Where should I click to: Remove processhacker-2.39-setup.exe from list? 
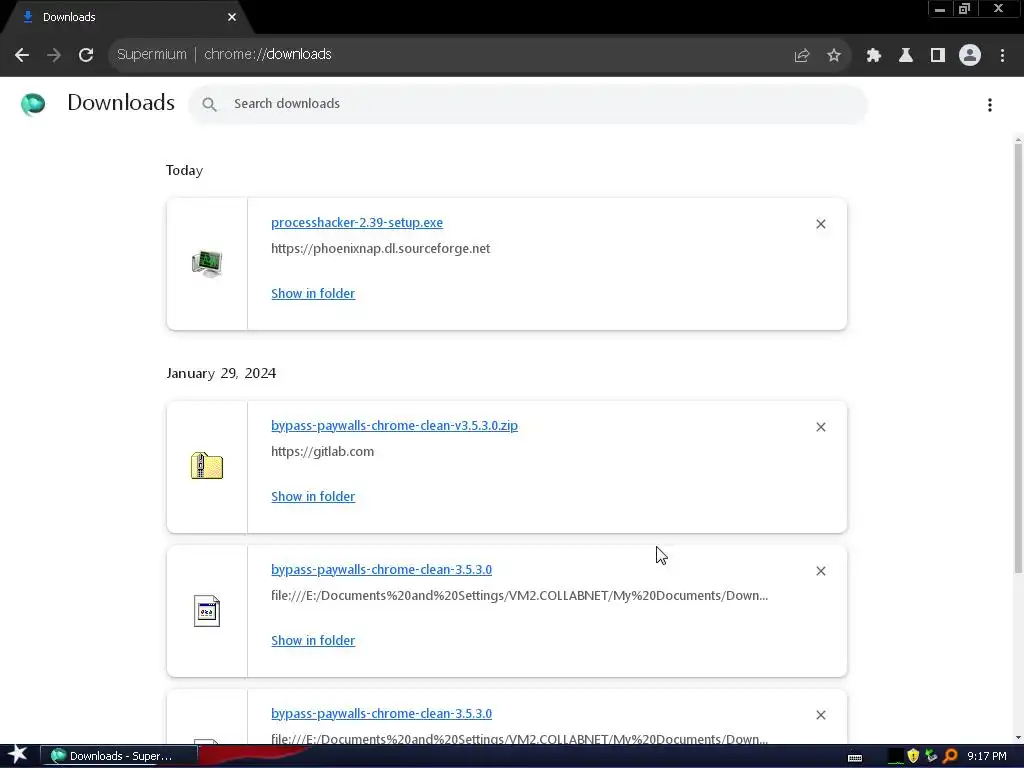[x=821, y=224]
